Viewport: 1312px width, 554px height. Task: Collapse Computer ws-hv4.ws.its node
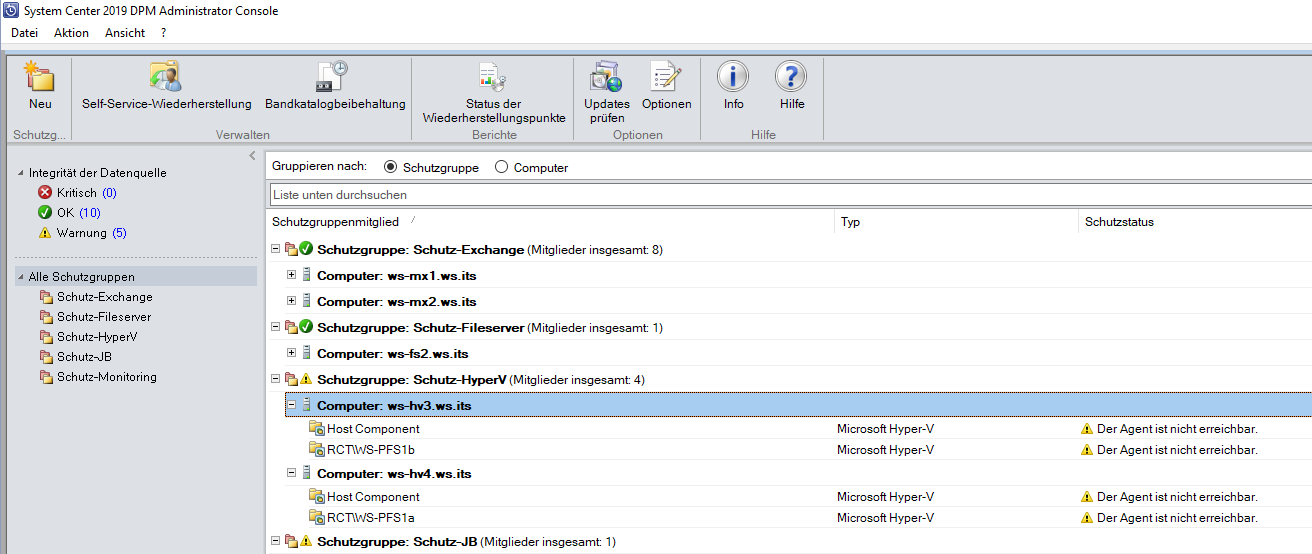point(292,473)
